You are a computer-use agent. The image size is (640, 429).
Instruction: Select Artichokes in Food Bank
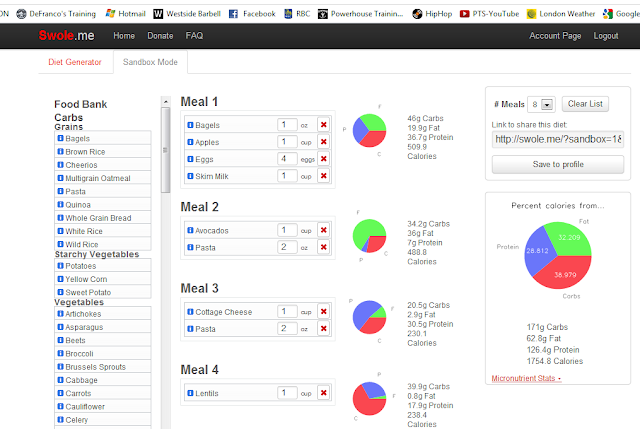point(103,314)
